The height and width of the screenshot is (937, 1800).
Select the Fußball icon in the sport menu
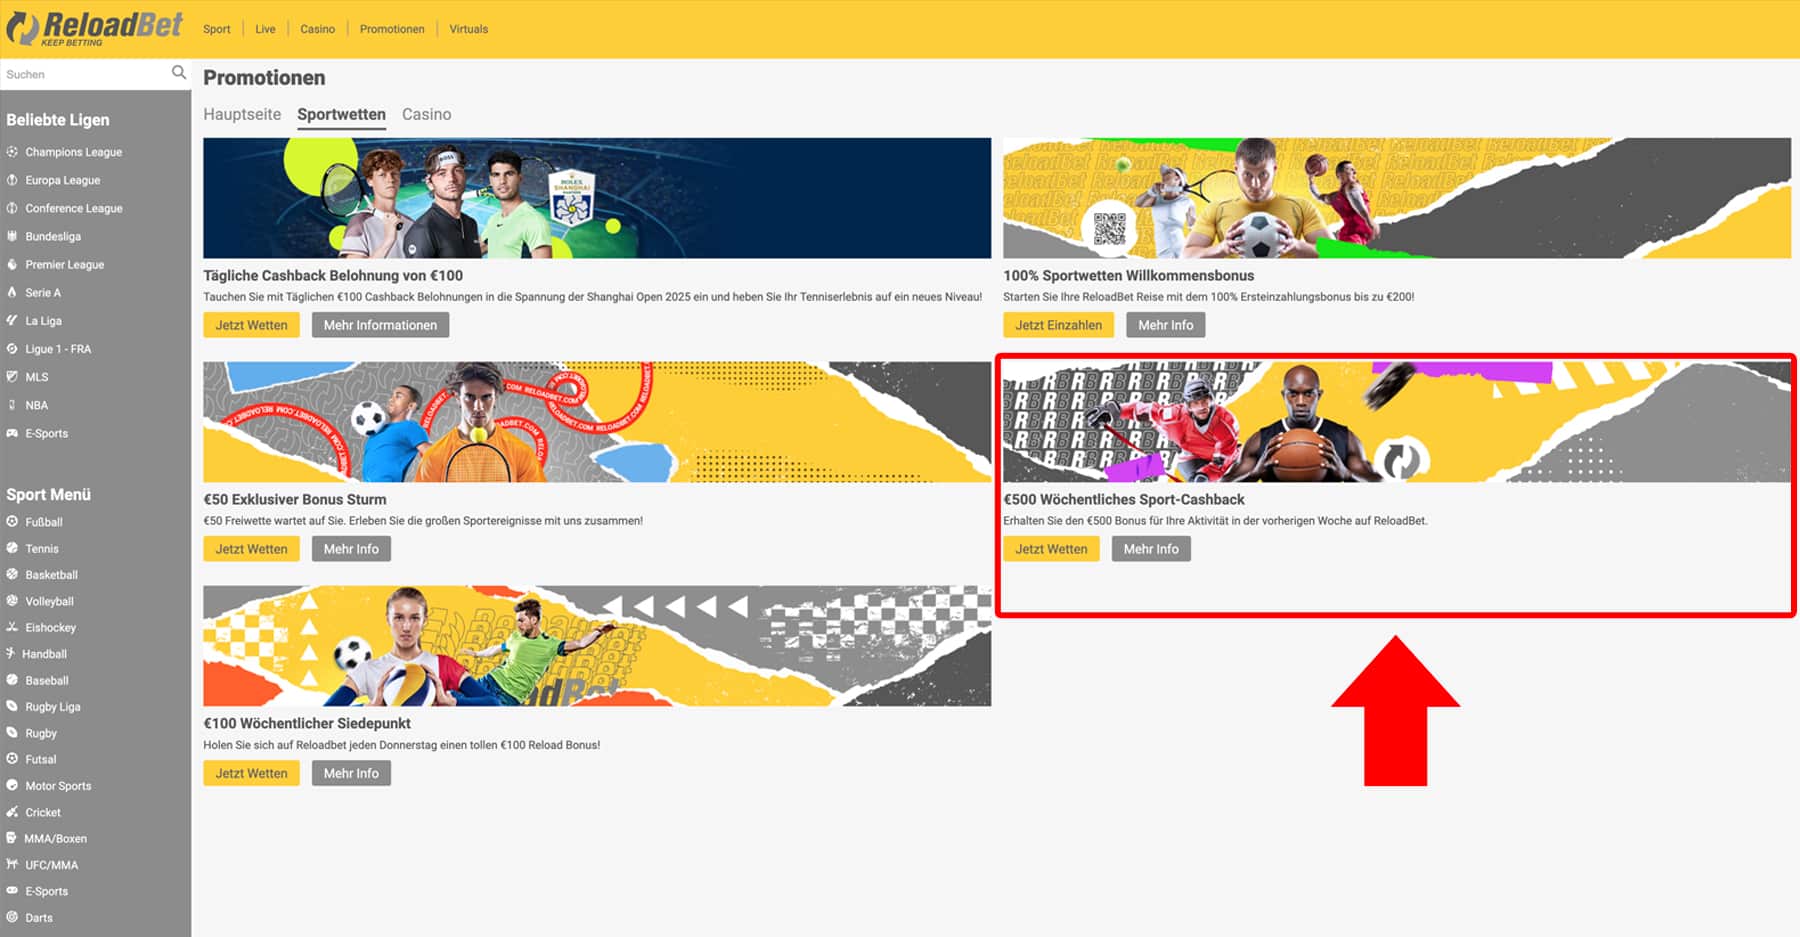[12, 522]
